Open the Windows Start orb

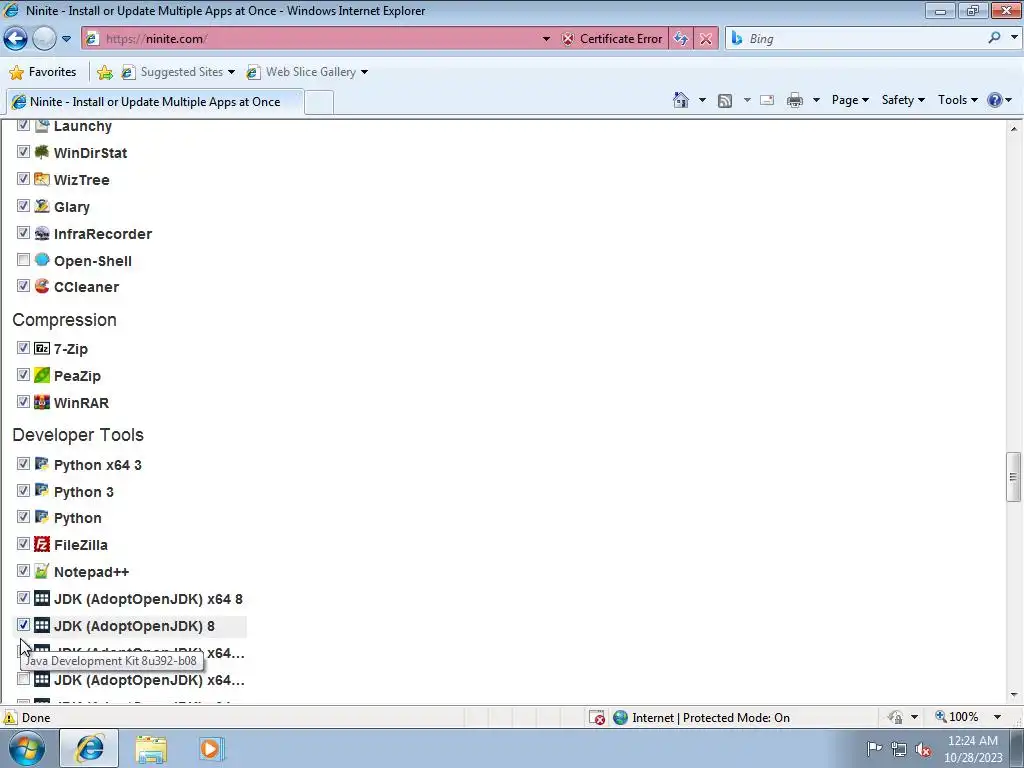(27, 748)
